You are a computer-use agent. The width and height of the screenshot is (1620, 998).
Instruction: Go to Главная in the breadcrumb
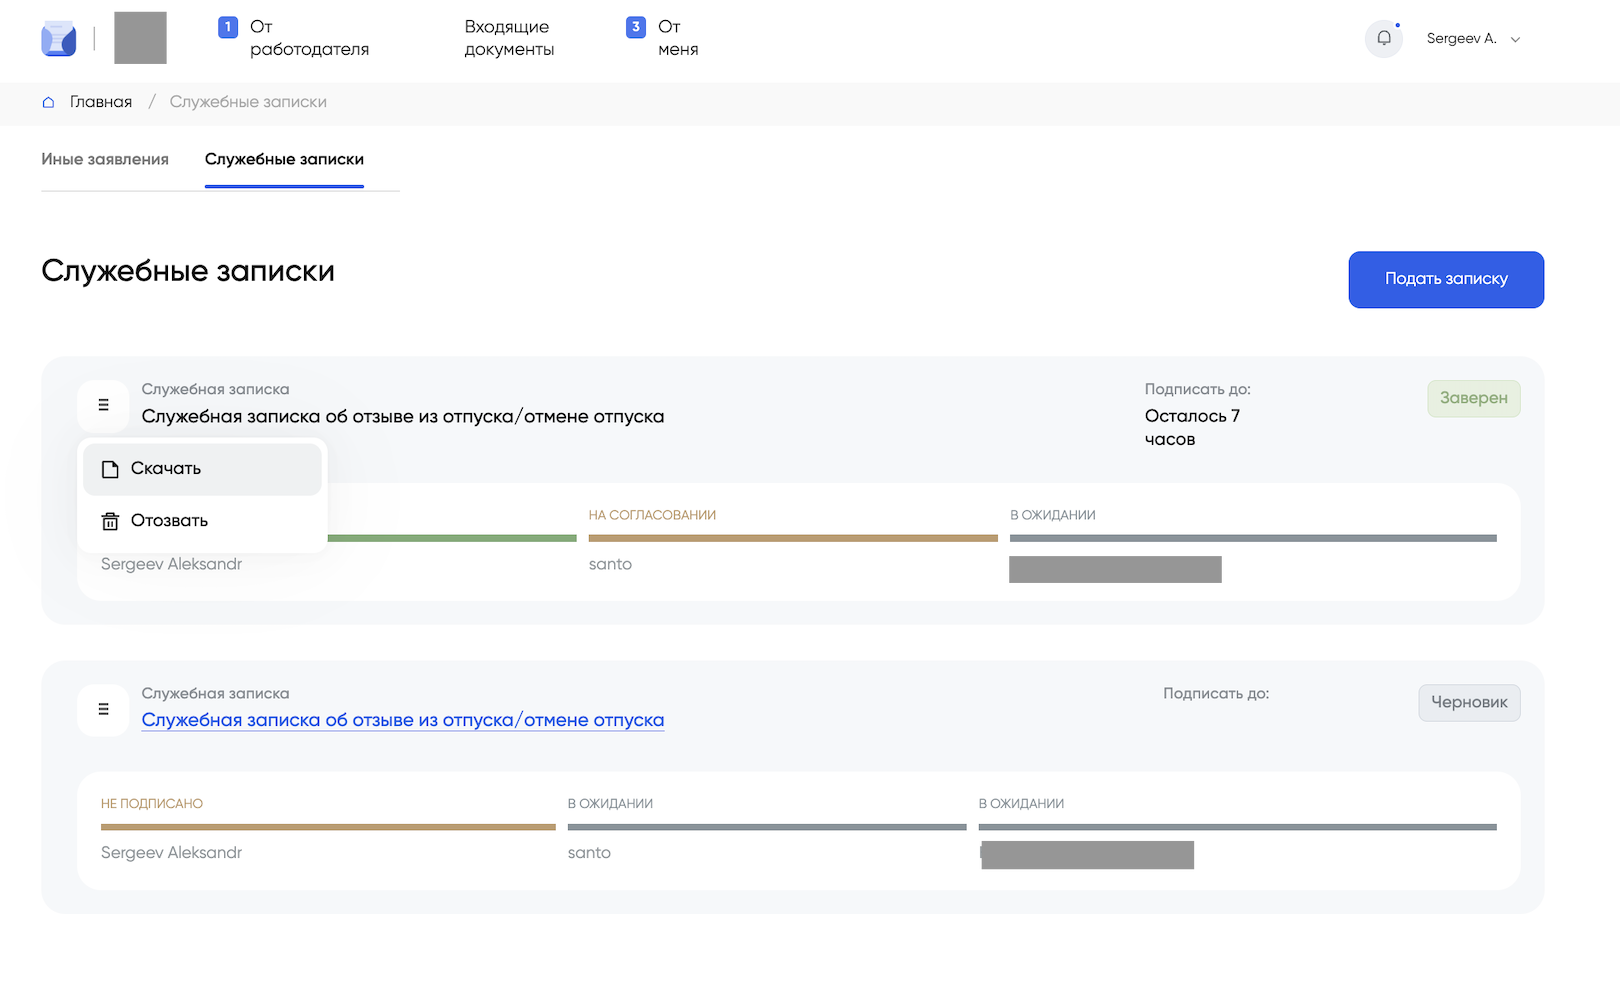click(x=100, y=102)
